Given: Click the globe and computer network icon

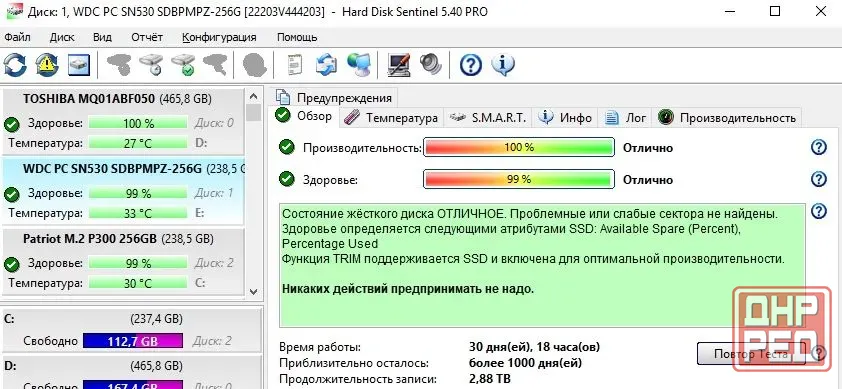Looking at the screenshot, I should (x=358, y=65).
